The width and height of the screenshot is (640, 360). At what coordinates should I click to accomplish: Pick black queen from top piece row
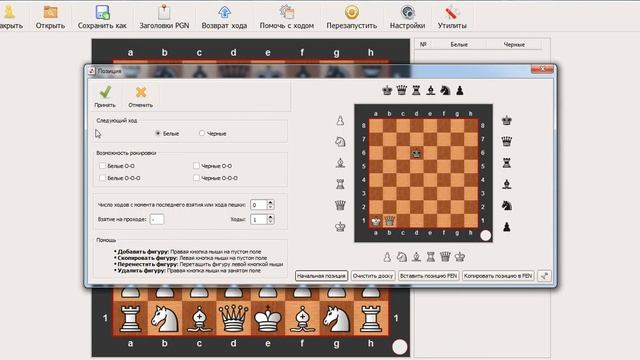point(402,90)
